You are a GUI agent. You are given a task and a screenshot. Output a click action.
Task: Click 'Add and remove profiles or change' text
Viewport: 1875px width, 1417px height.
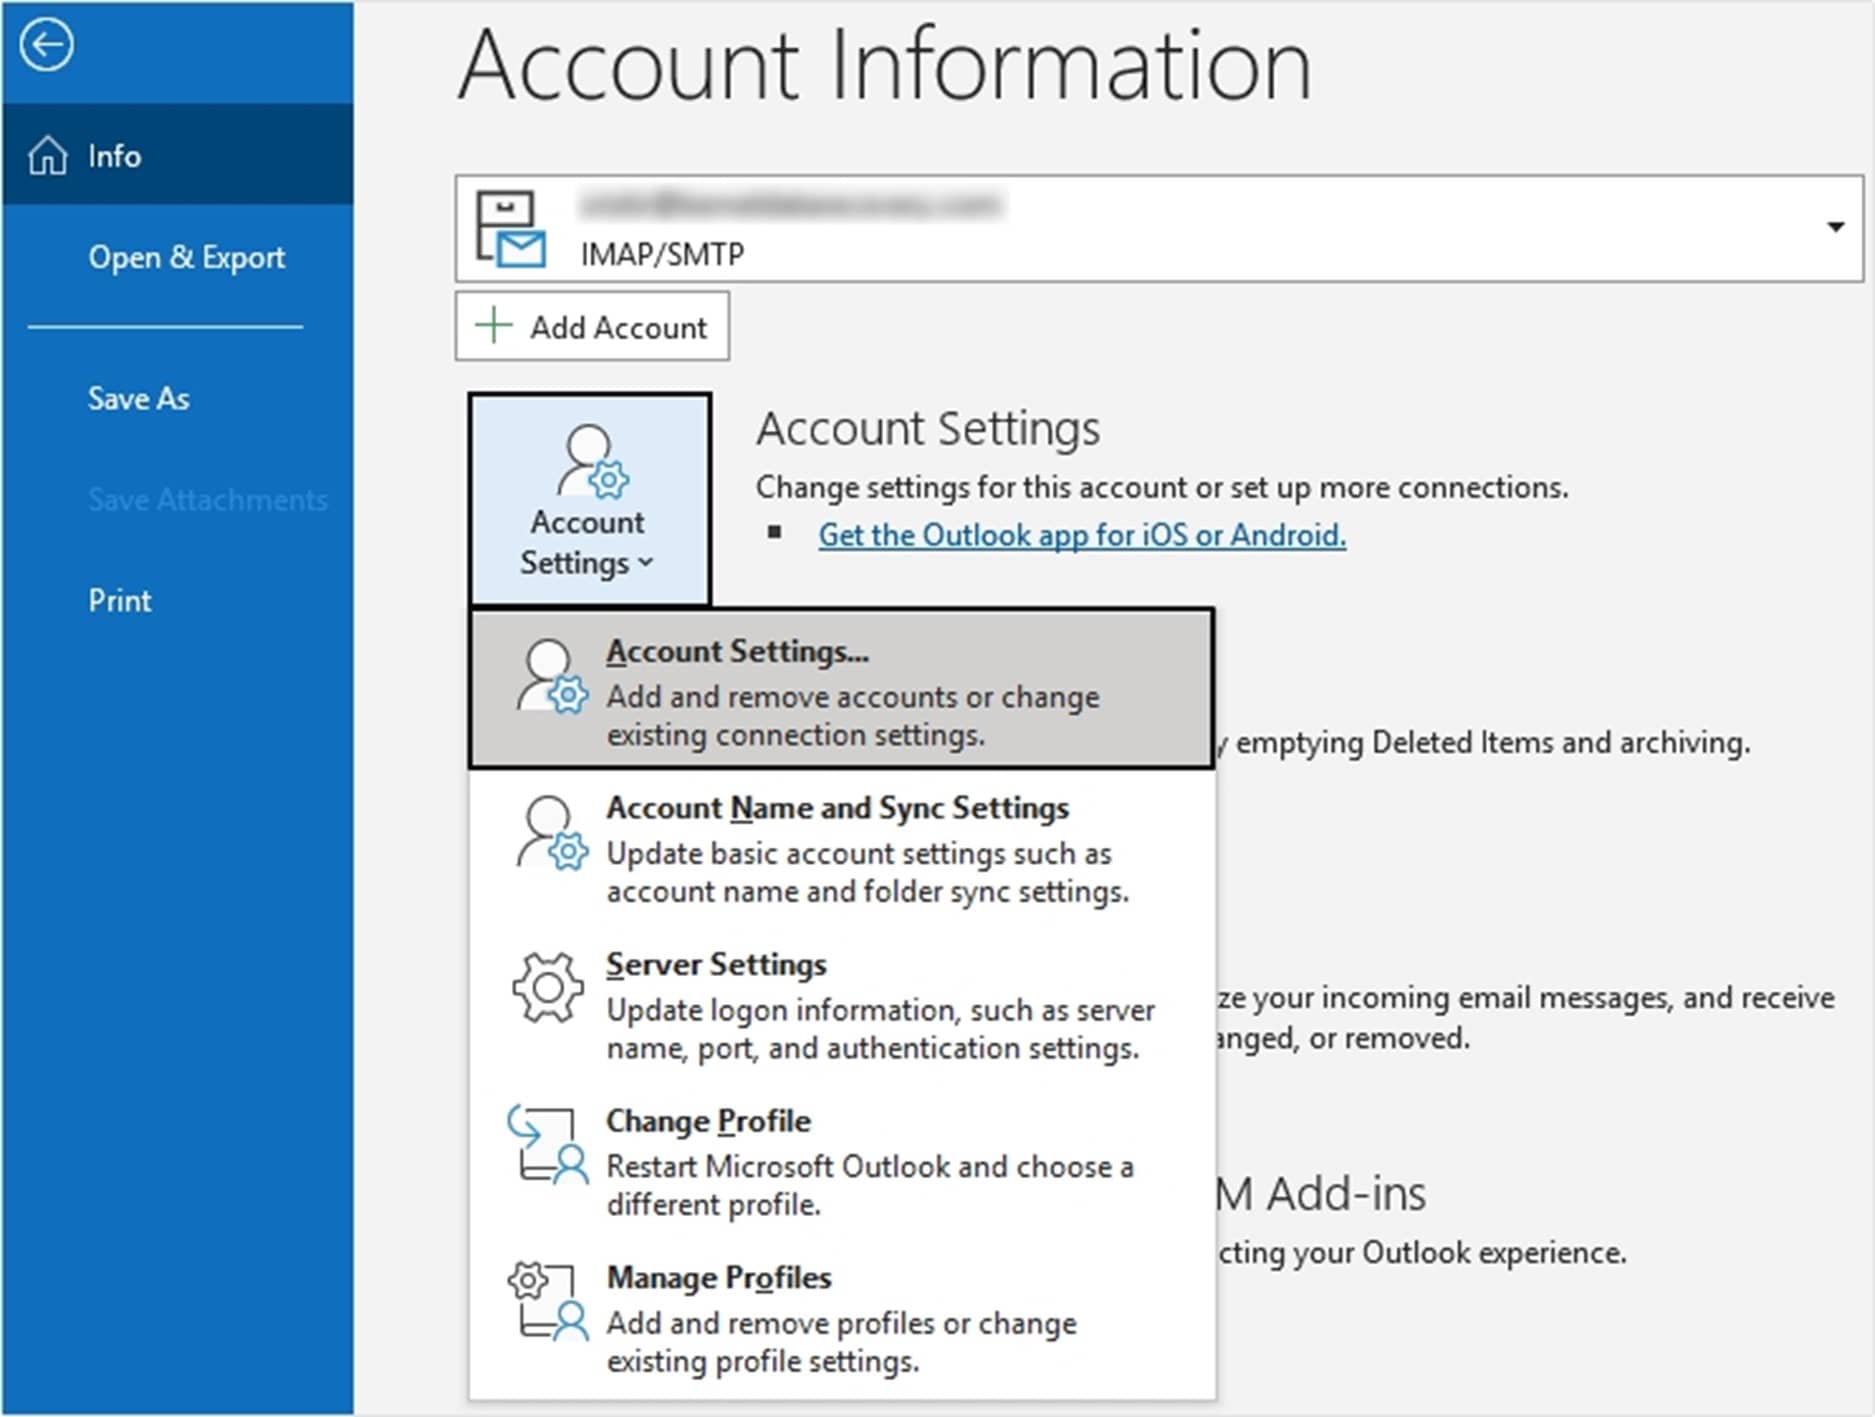[x=842, y=1324]
